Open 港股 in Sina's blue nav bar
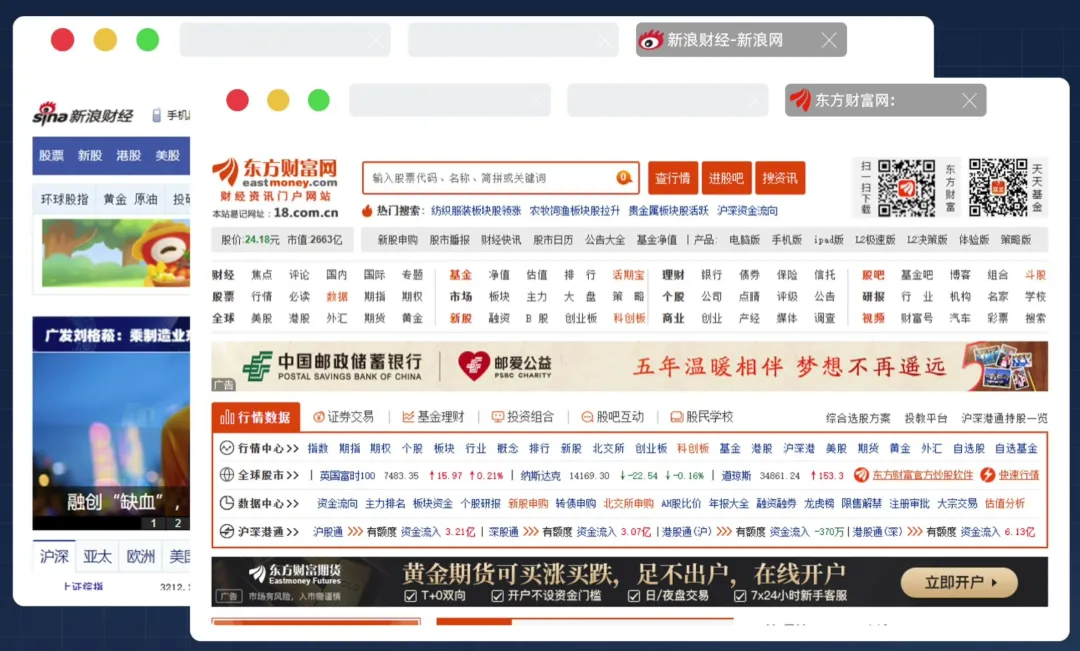The height and width of the screenshot is (651, 1080). point(129,156)
